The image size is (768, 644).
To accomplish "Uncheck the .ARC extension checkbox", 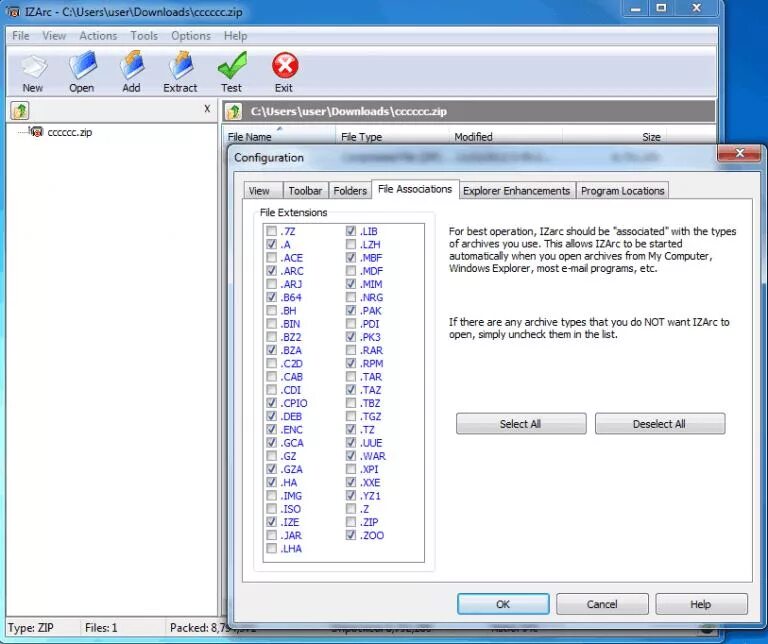I will click(x=271, y=271).
